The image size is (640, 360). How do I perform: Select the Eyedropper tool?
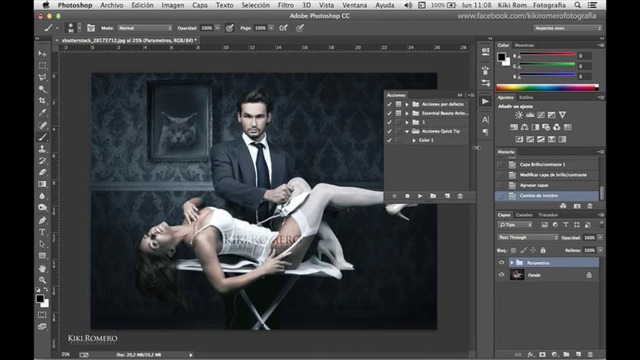(42, 113)
